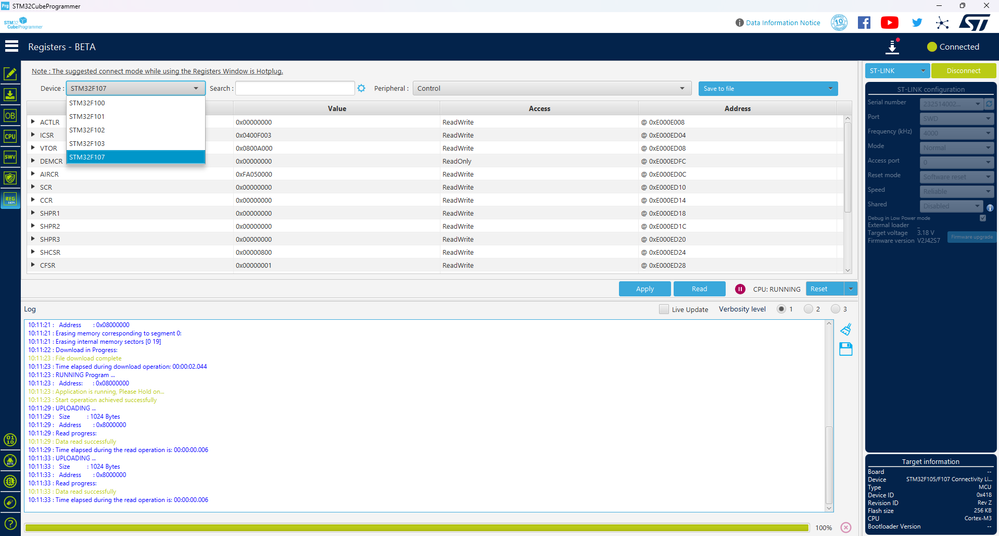Screen dimensions: 999x536
Task: Open the shield security sidebar icon
Action: pos(10,178)
